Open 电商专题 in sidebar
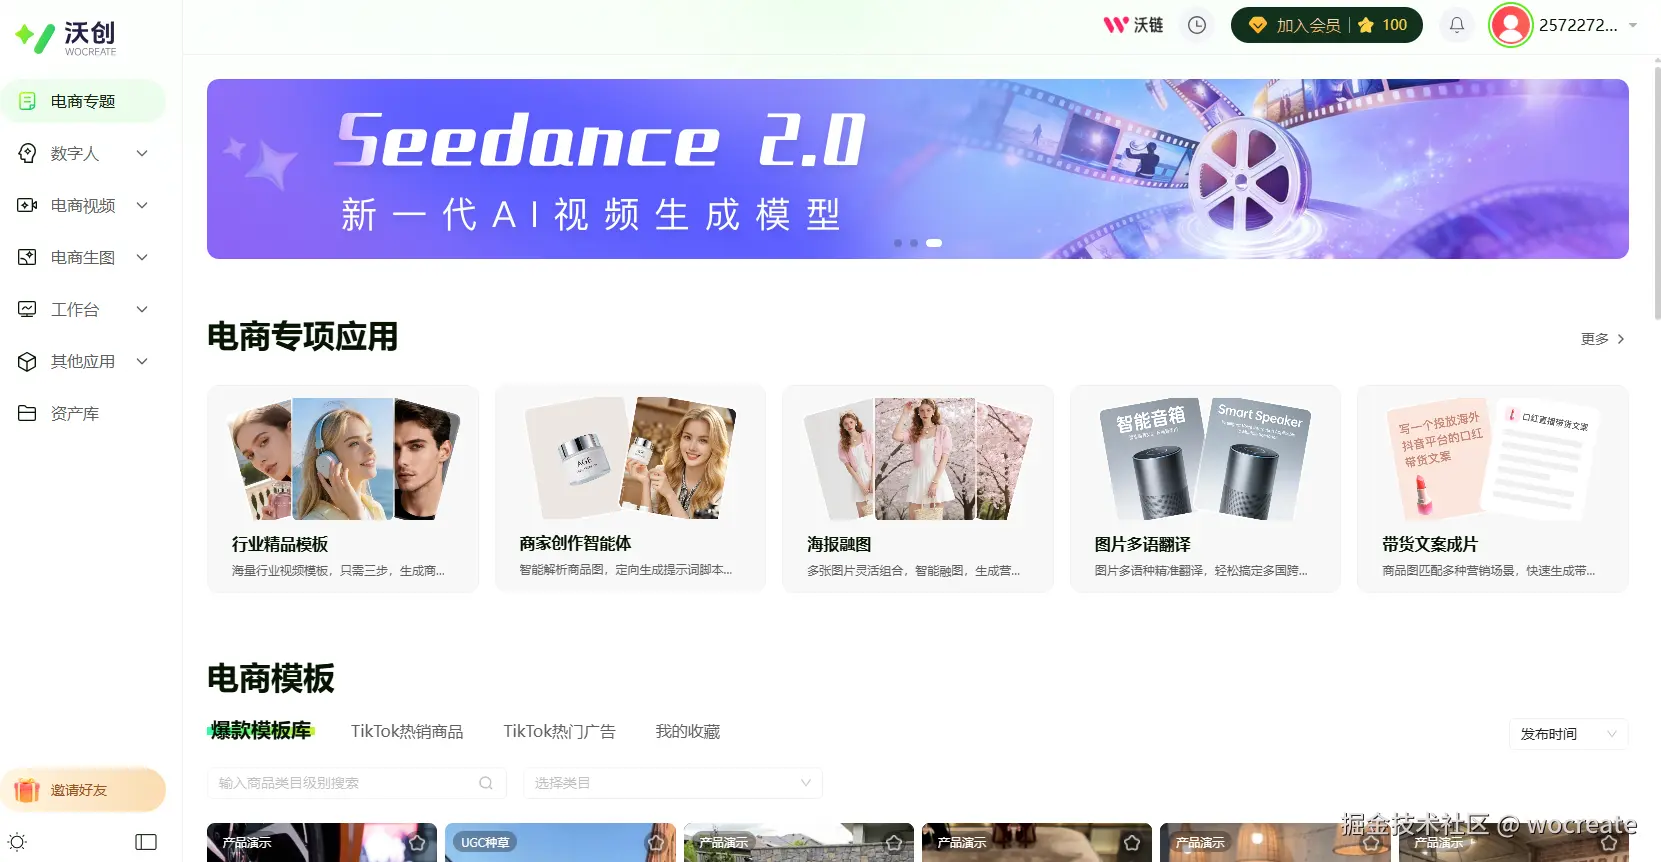The height and width of the screenshot is (862, 1661). click(x=83, y=101)
